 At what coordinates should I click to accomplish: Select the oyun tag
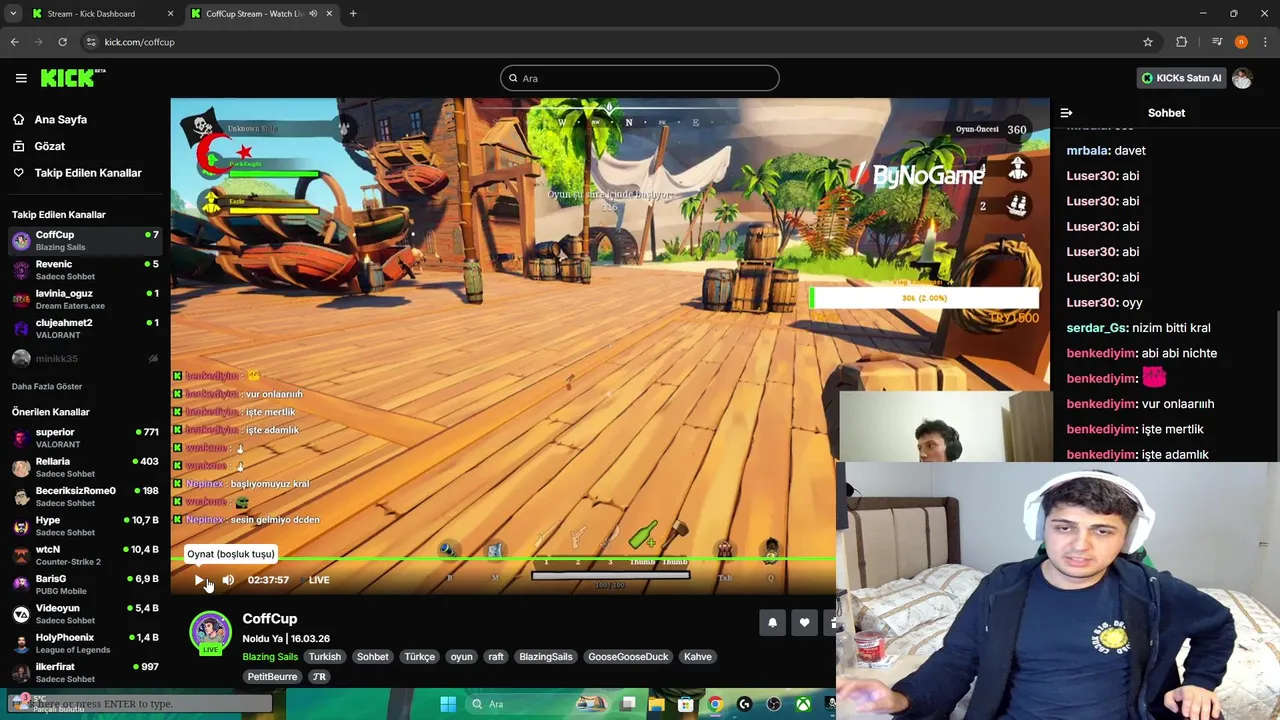461,657
